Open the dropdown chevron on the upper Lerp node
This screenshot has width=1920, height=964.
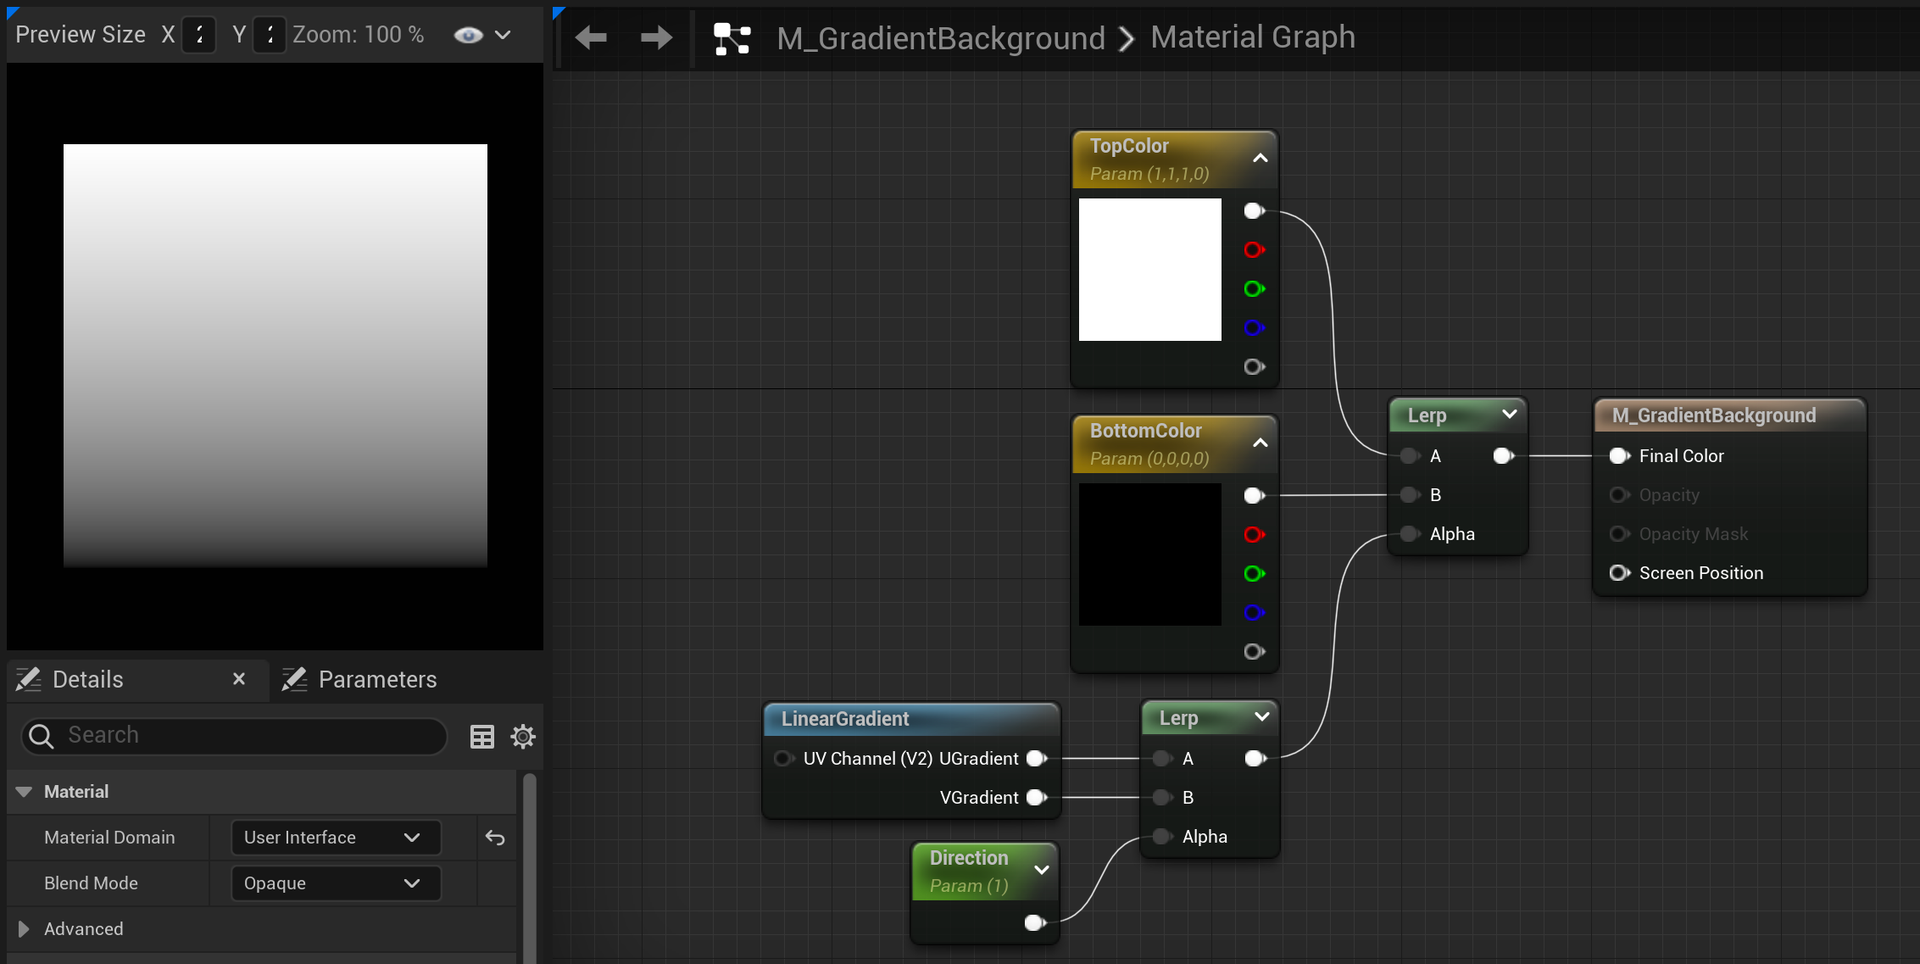[x=1509, y=414]
